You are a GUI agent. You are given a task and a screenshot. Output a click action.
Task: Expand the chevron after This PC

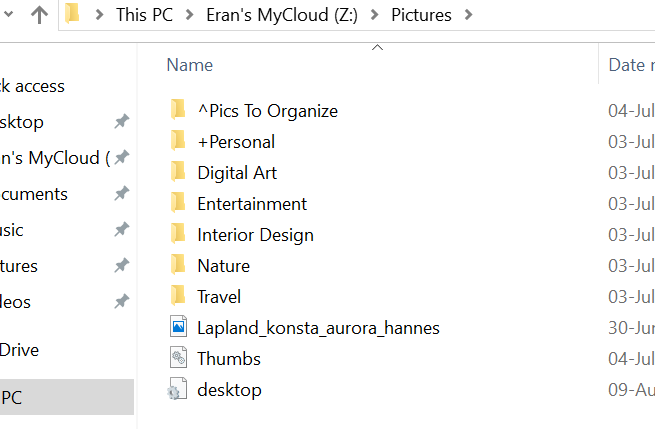point(190,15)
